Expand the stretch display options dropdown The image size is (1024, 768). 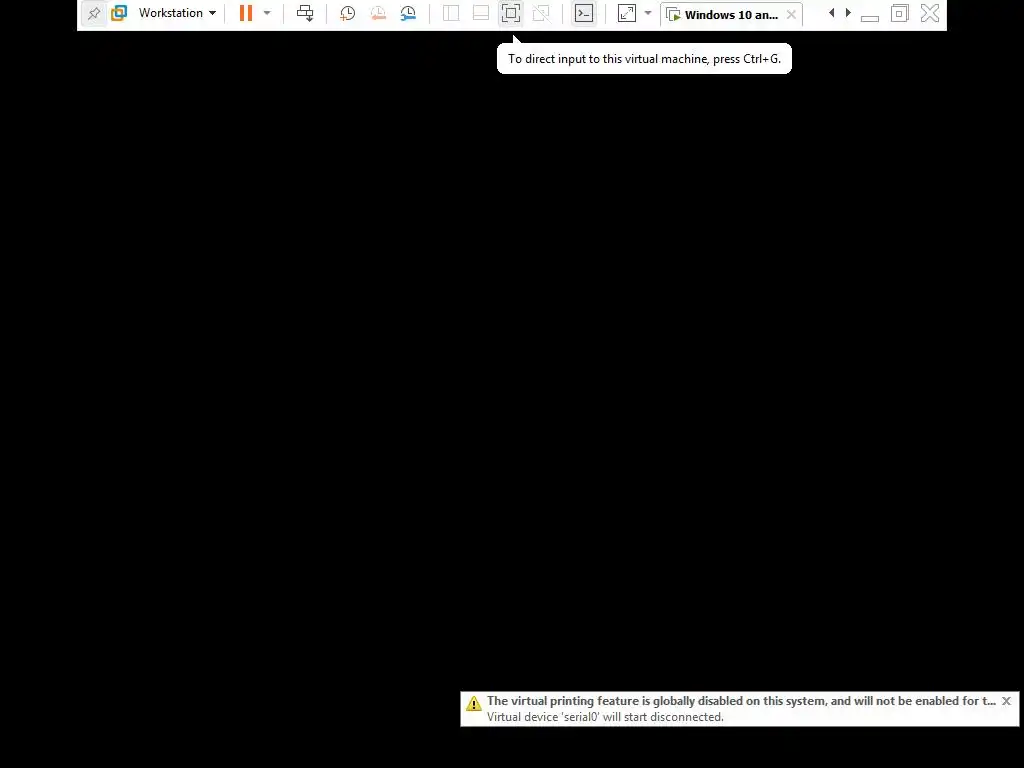[648, 13]
